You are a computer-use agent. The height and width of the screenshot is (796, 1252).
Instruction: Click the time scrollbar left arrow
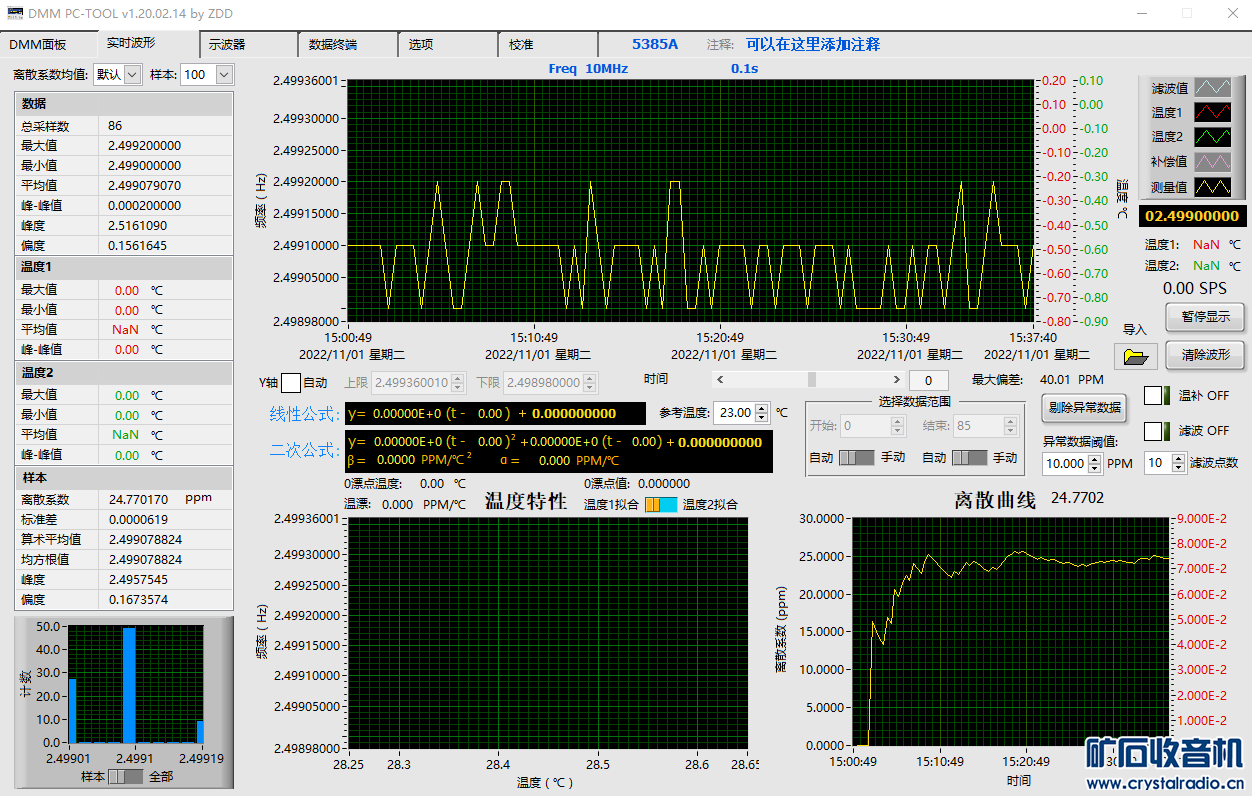[721, 380]
